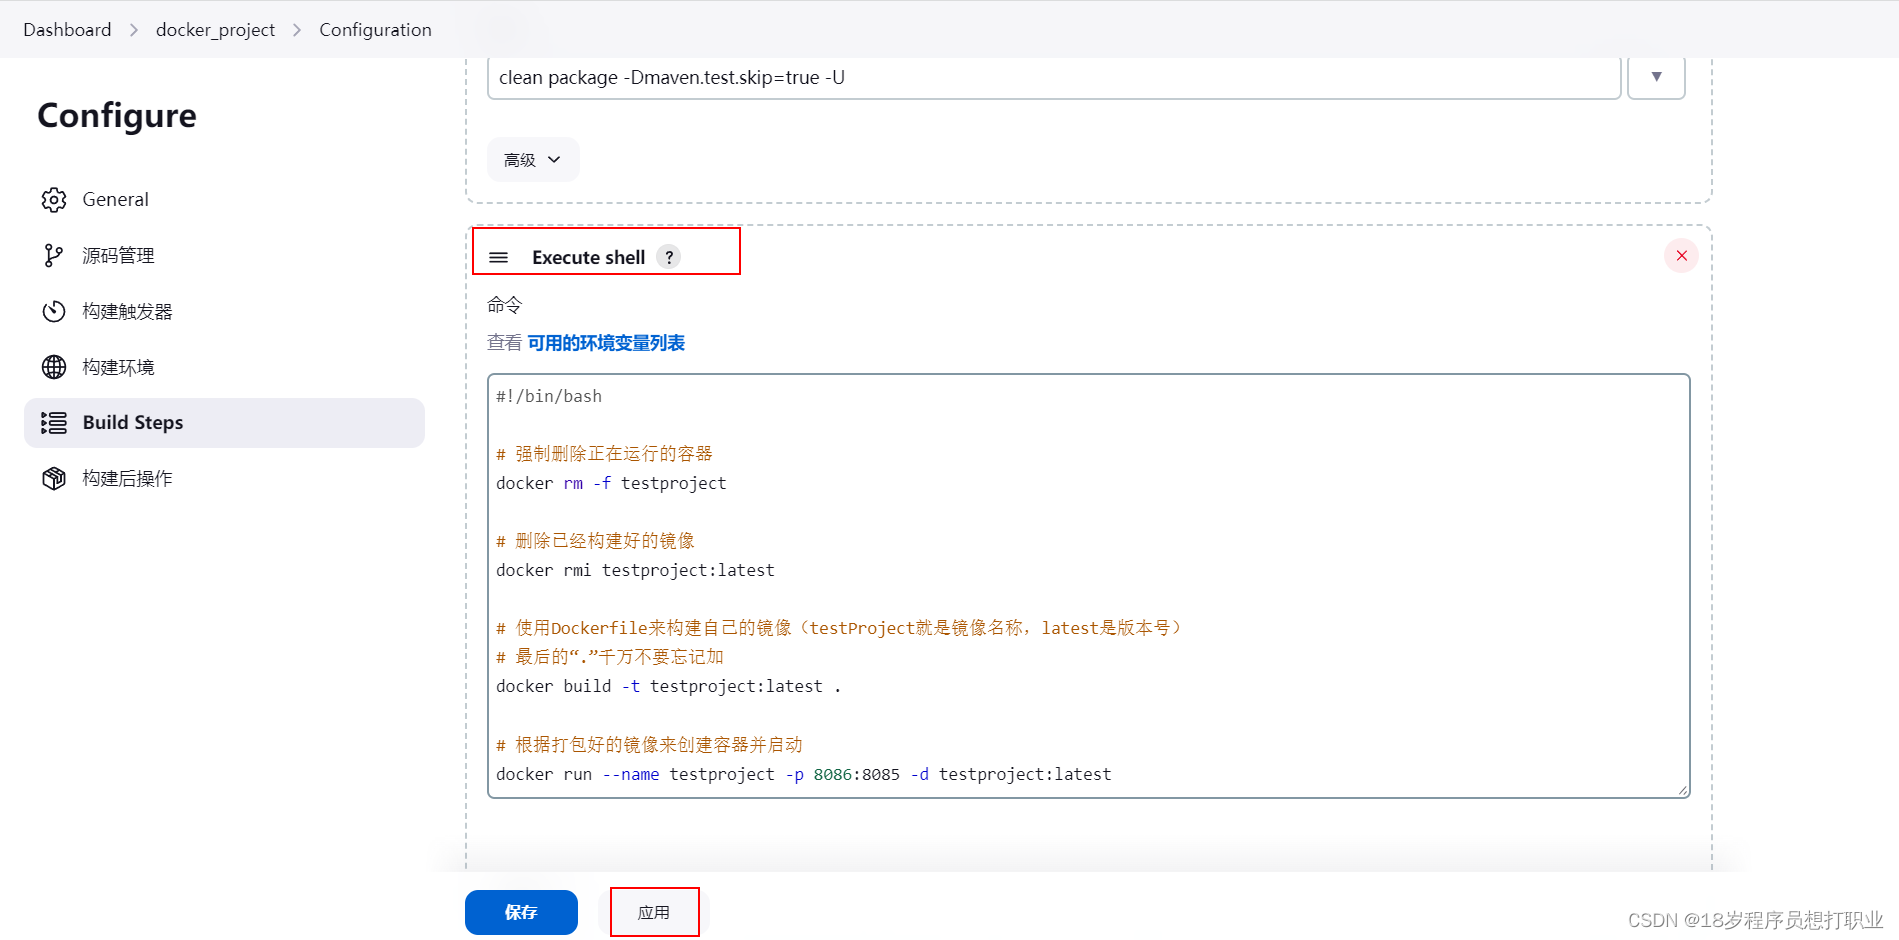
Task: Click the '# 删除已经构建好的镜像' comment
Action: pyautogui.click(x=595, y=541)
